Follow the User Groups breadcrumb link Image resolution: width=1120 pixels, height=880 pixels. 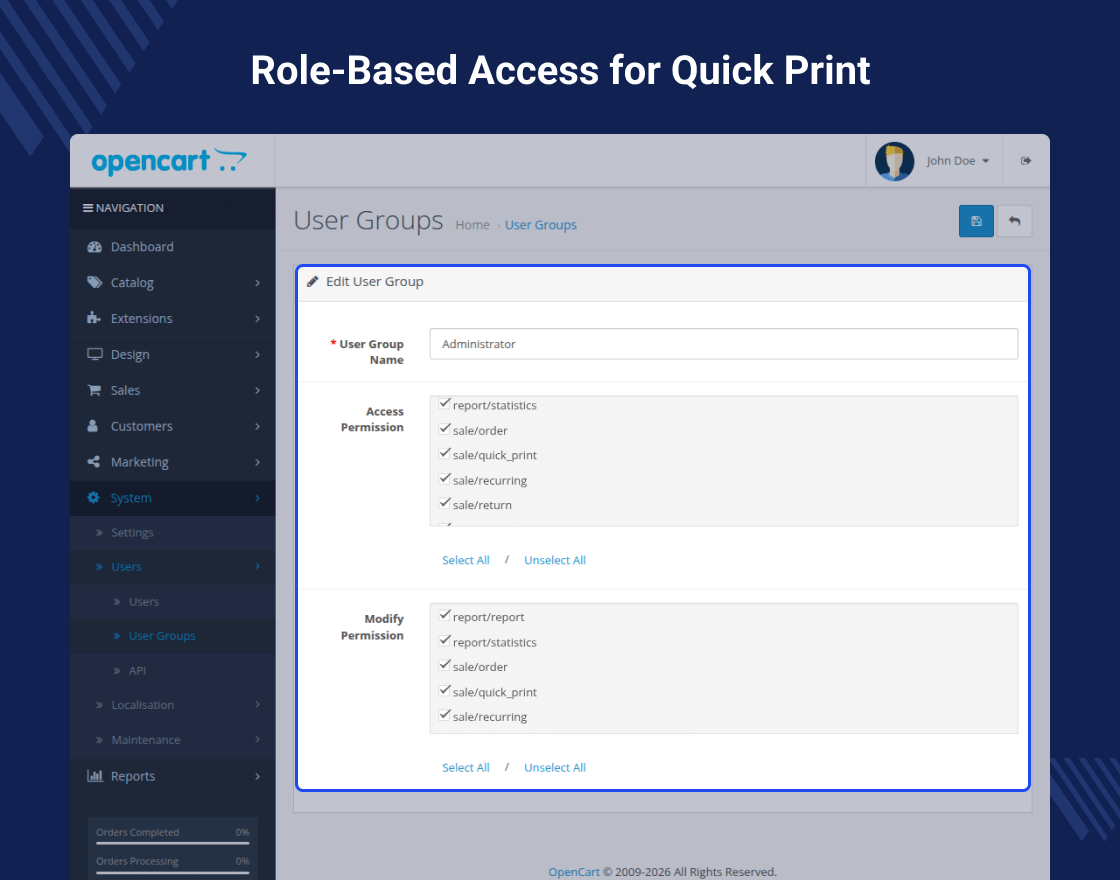tap(541, 225)
